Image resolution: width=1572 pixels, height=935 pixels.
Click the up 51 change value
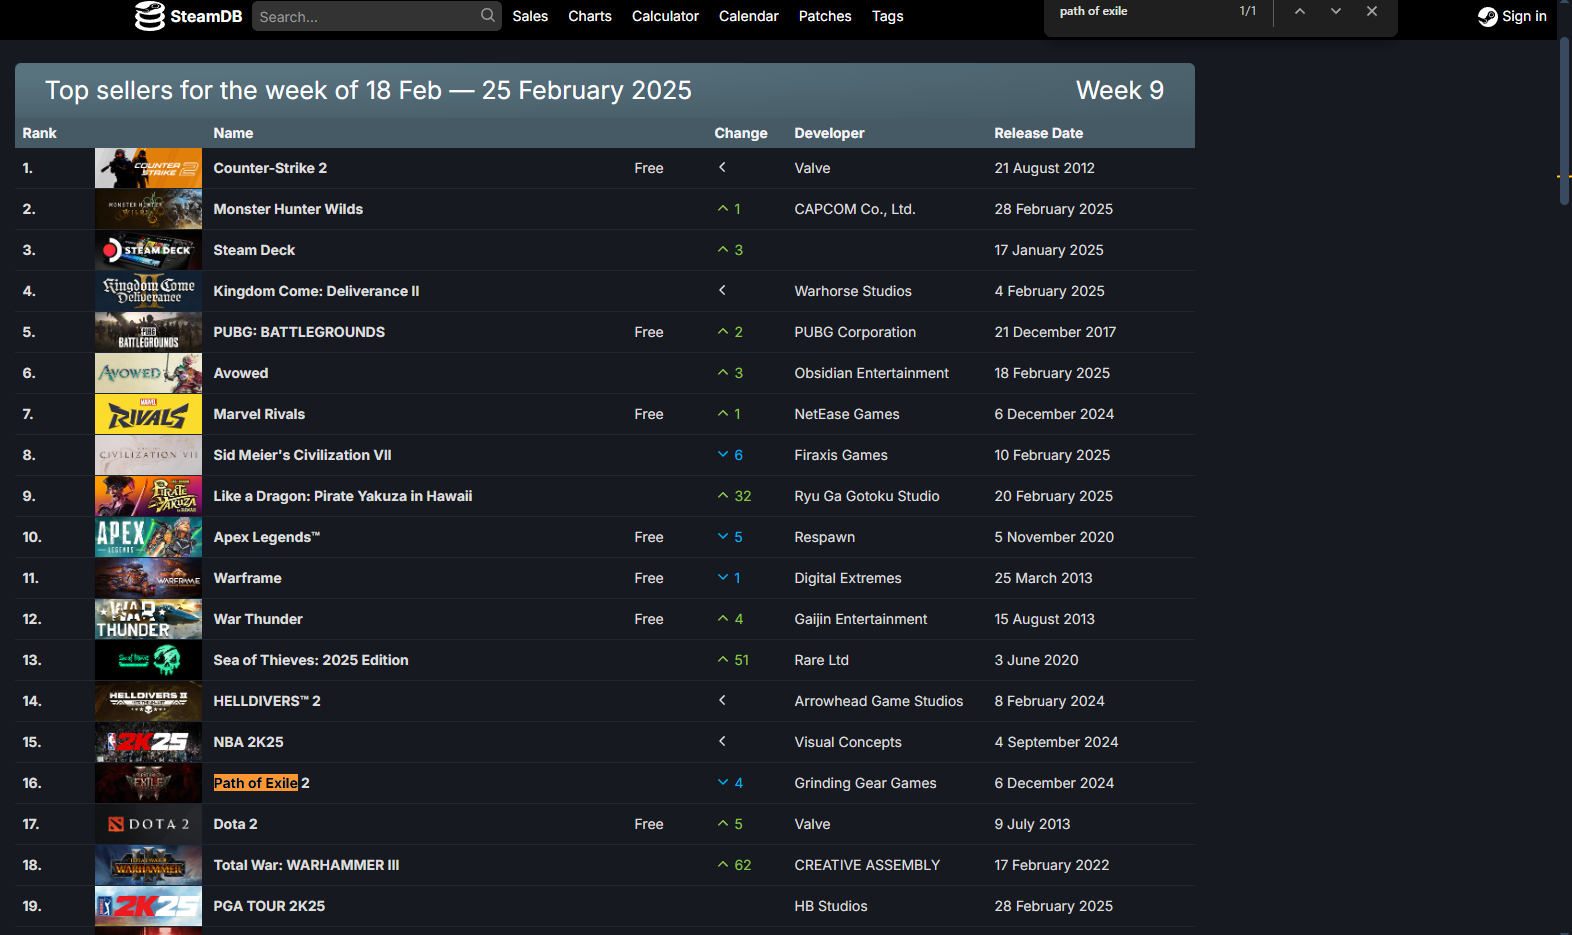coord(734,660)
